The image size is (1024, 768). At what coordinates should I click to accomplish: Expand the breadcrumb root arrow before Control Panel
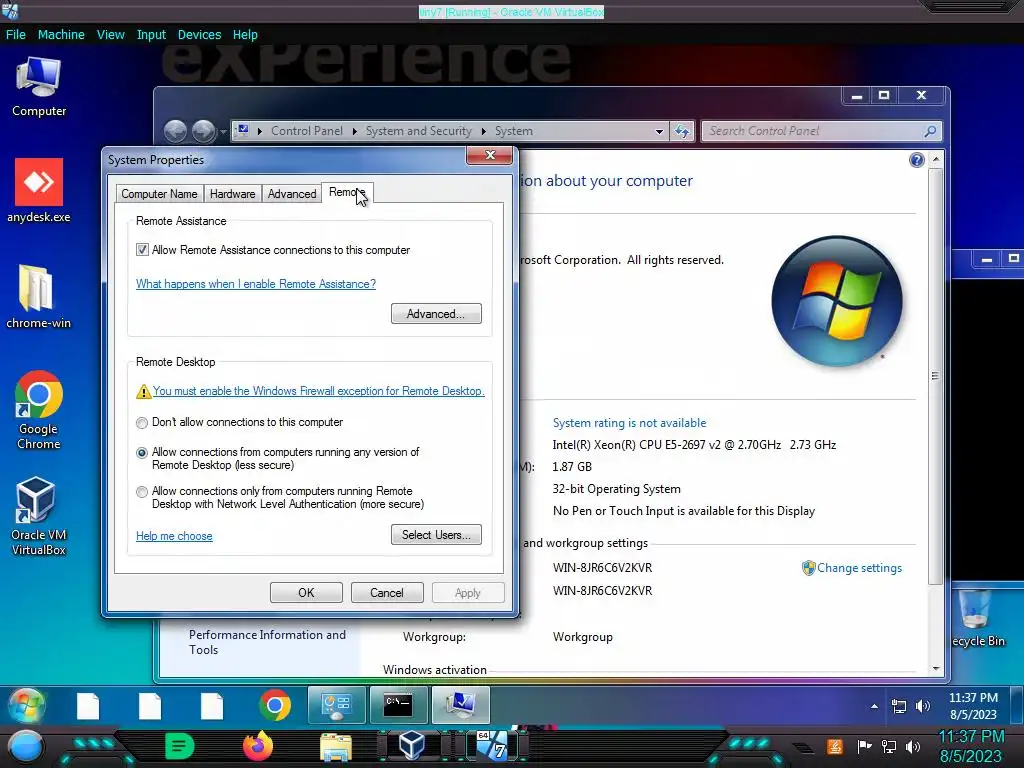click(x=259, y=131)
